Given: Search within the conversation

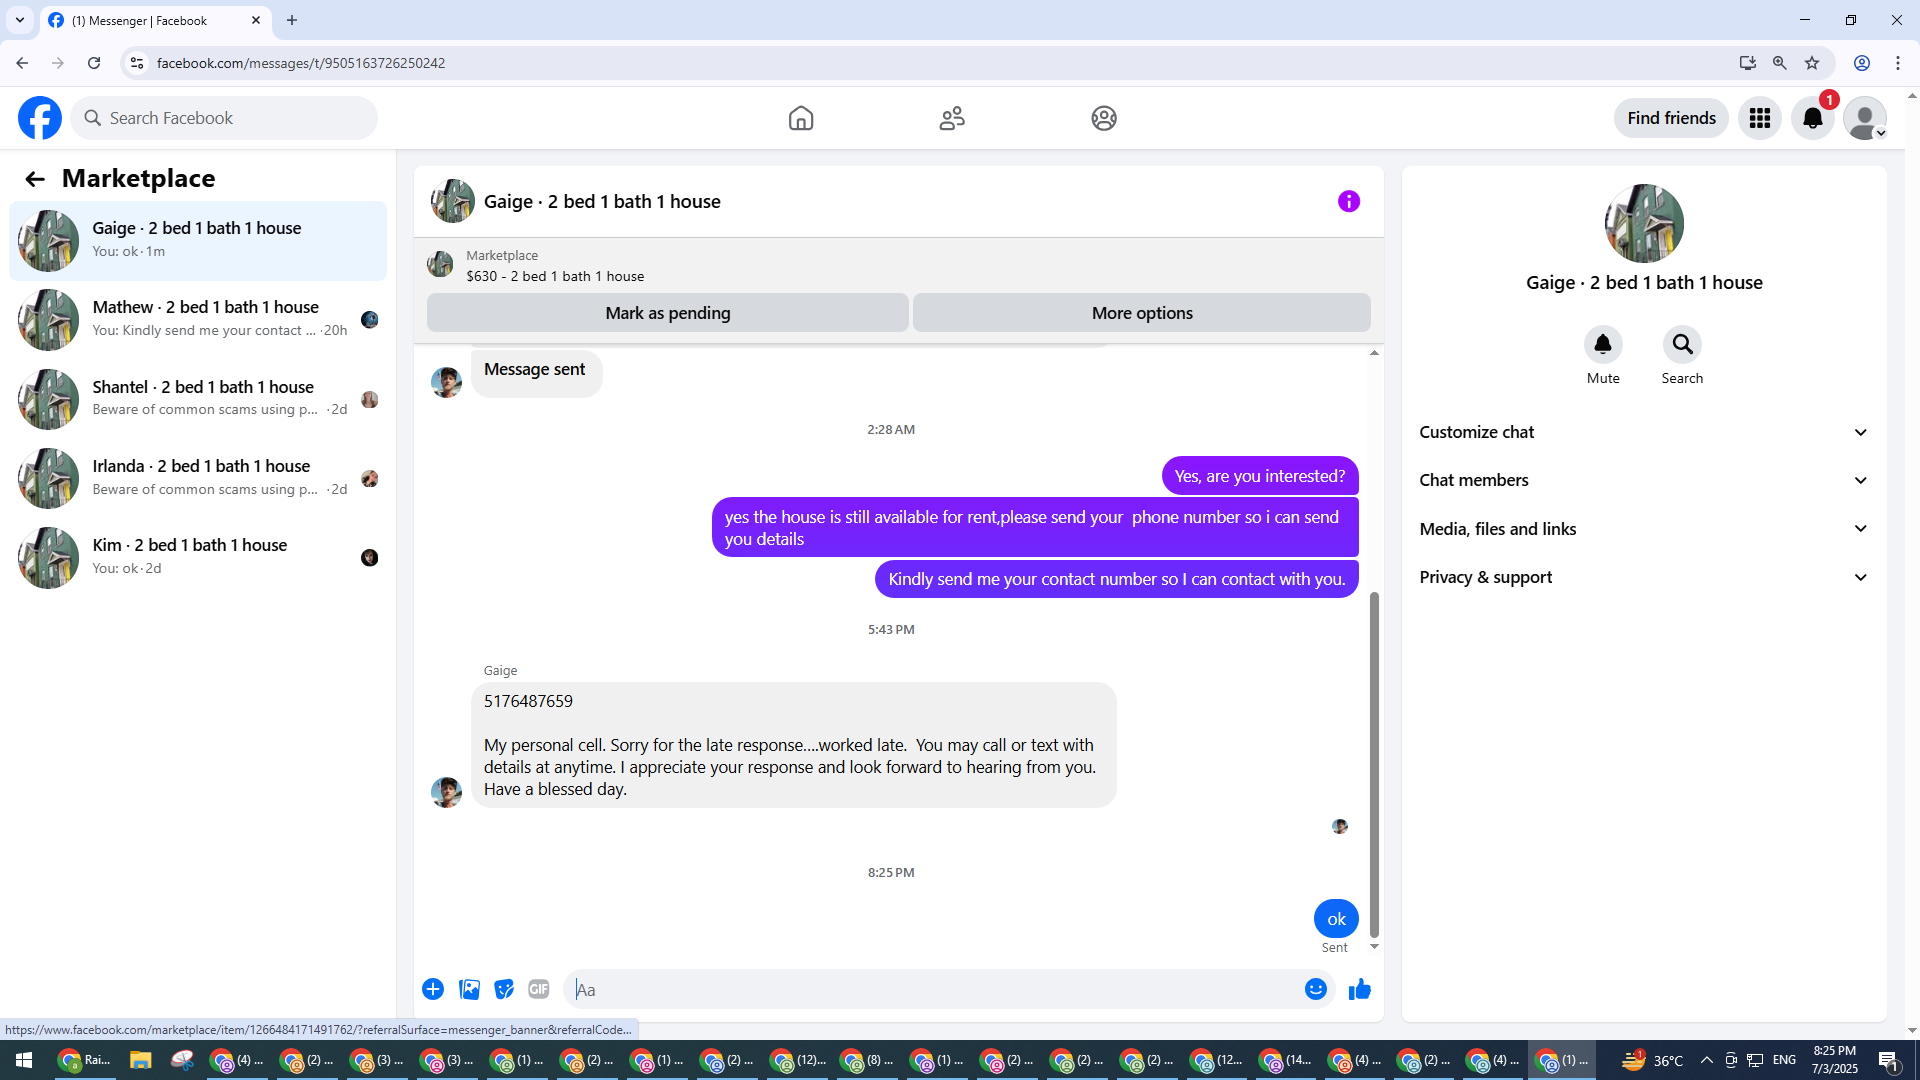Looking at the screenshot, I should [x=1682, y=346].
